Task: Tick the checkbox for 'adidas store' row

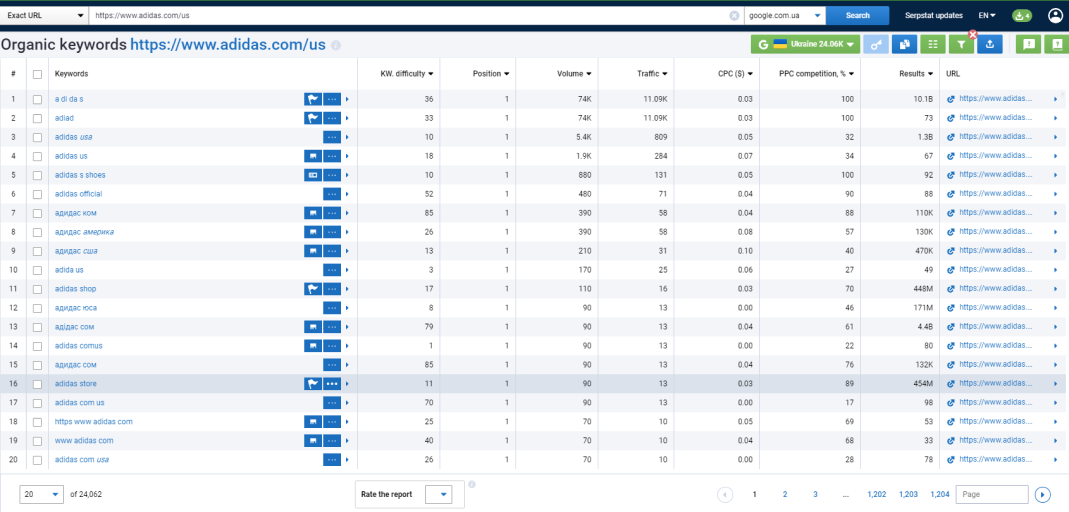Action: (x=37, y=384)
